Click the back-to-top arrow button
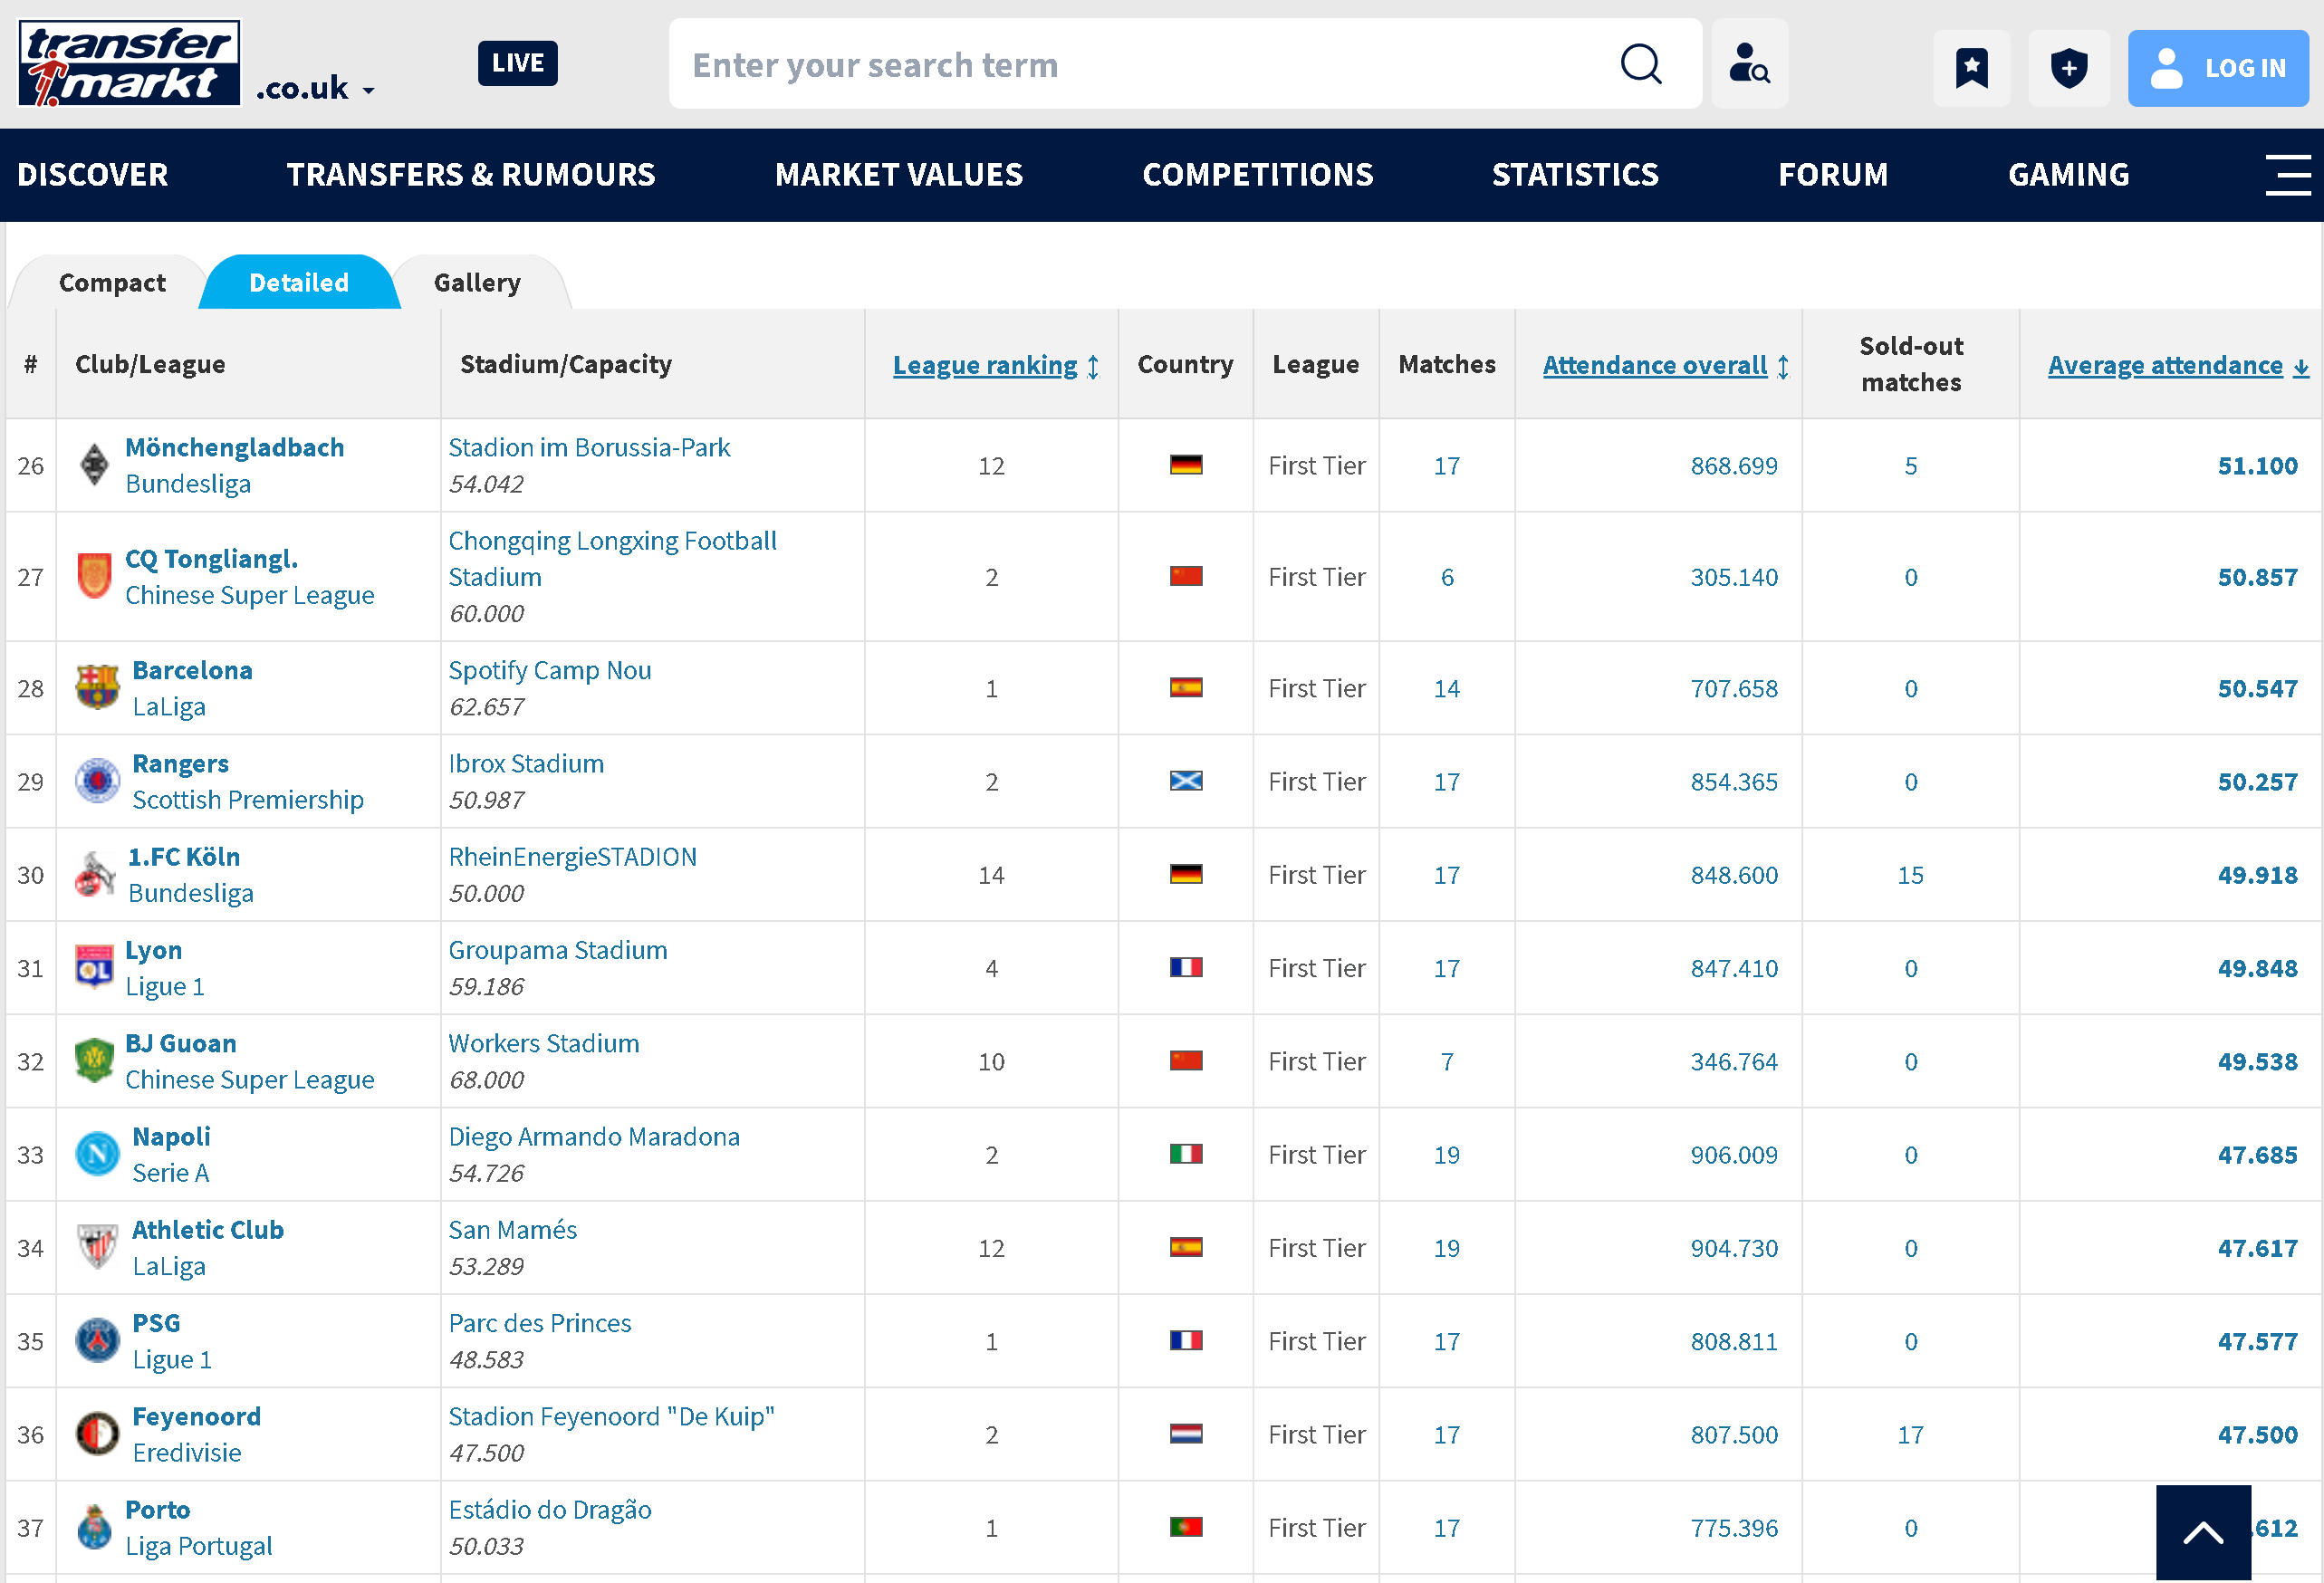The width and height of the screenshot is (2324, 1583). tap(2203, 1531)
